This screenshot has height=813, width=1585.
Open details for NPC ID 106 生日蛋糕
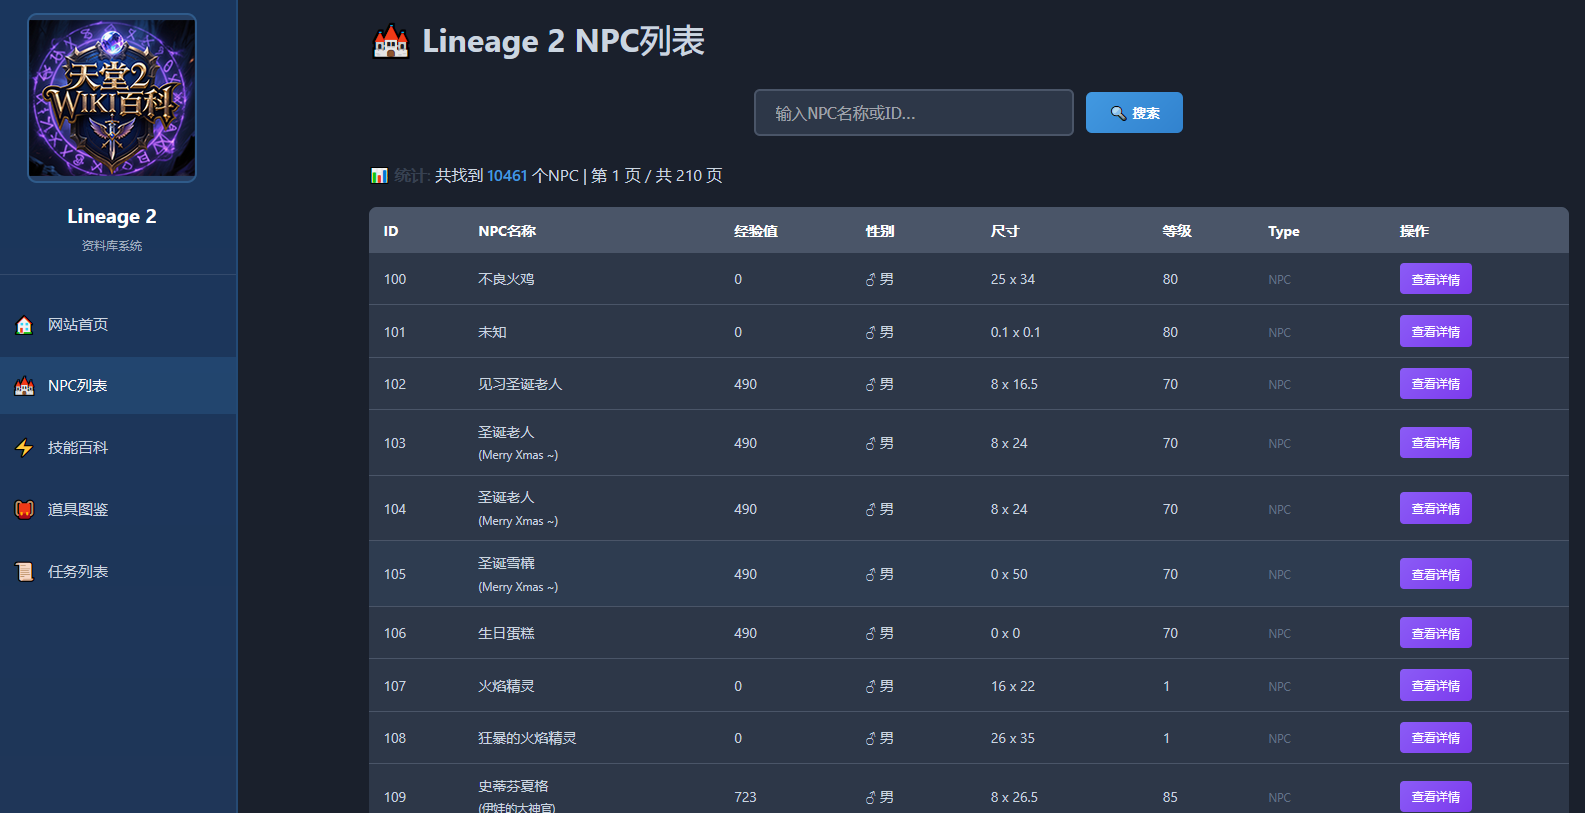point(1435,633)
